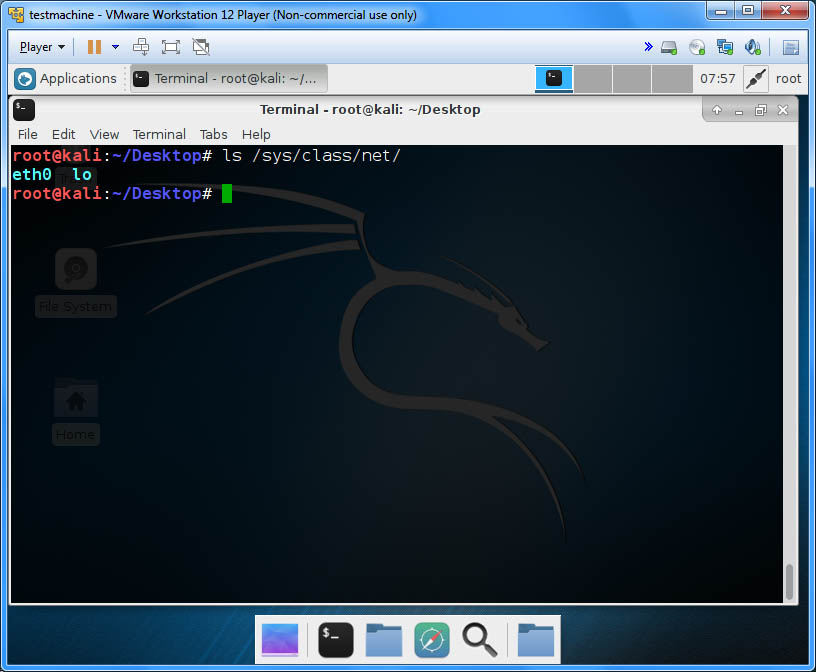Switch to the second workspace

593,79
